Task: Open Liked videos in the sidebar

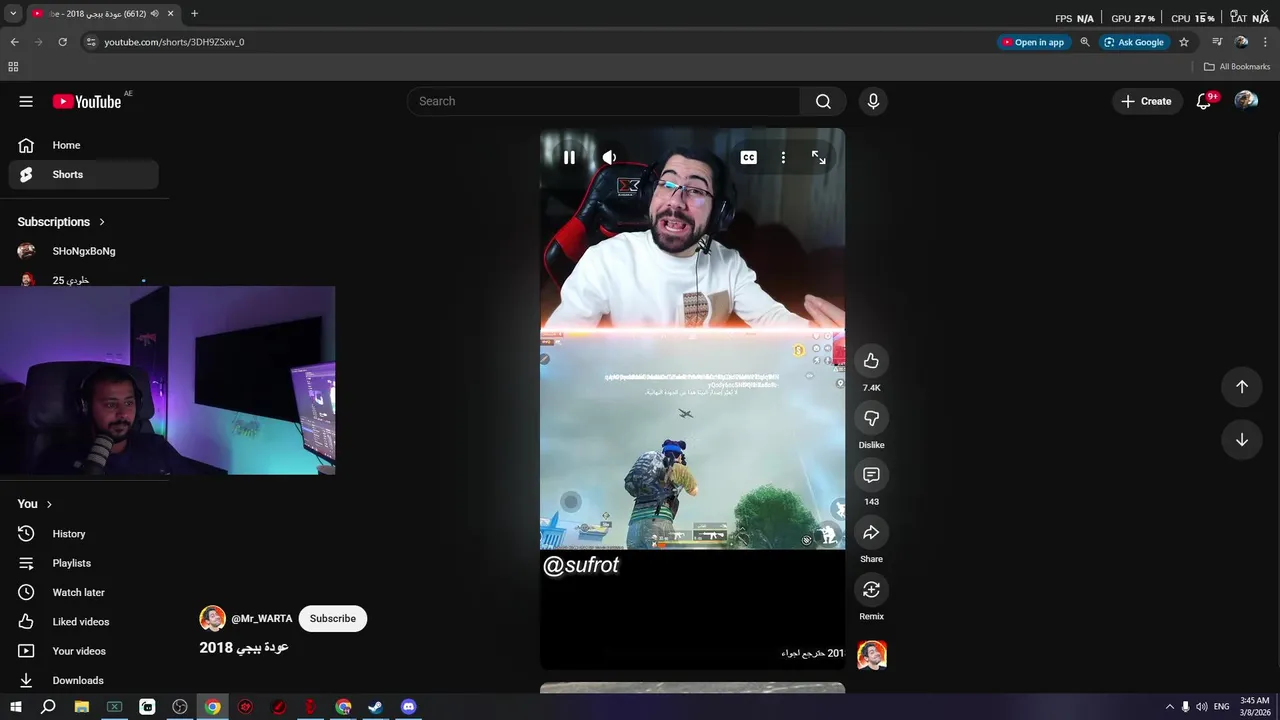Action: coord(84,622)
